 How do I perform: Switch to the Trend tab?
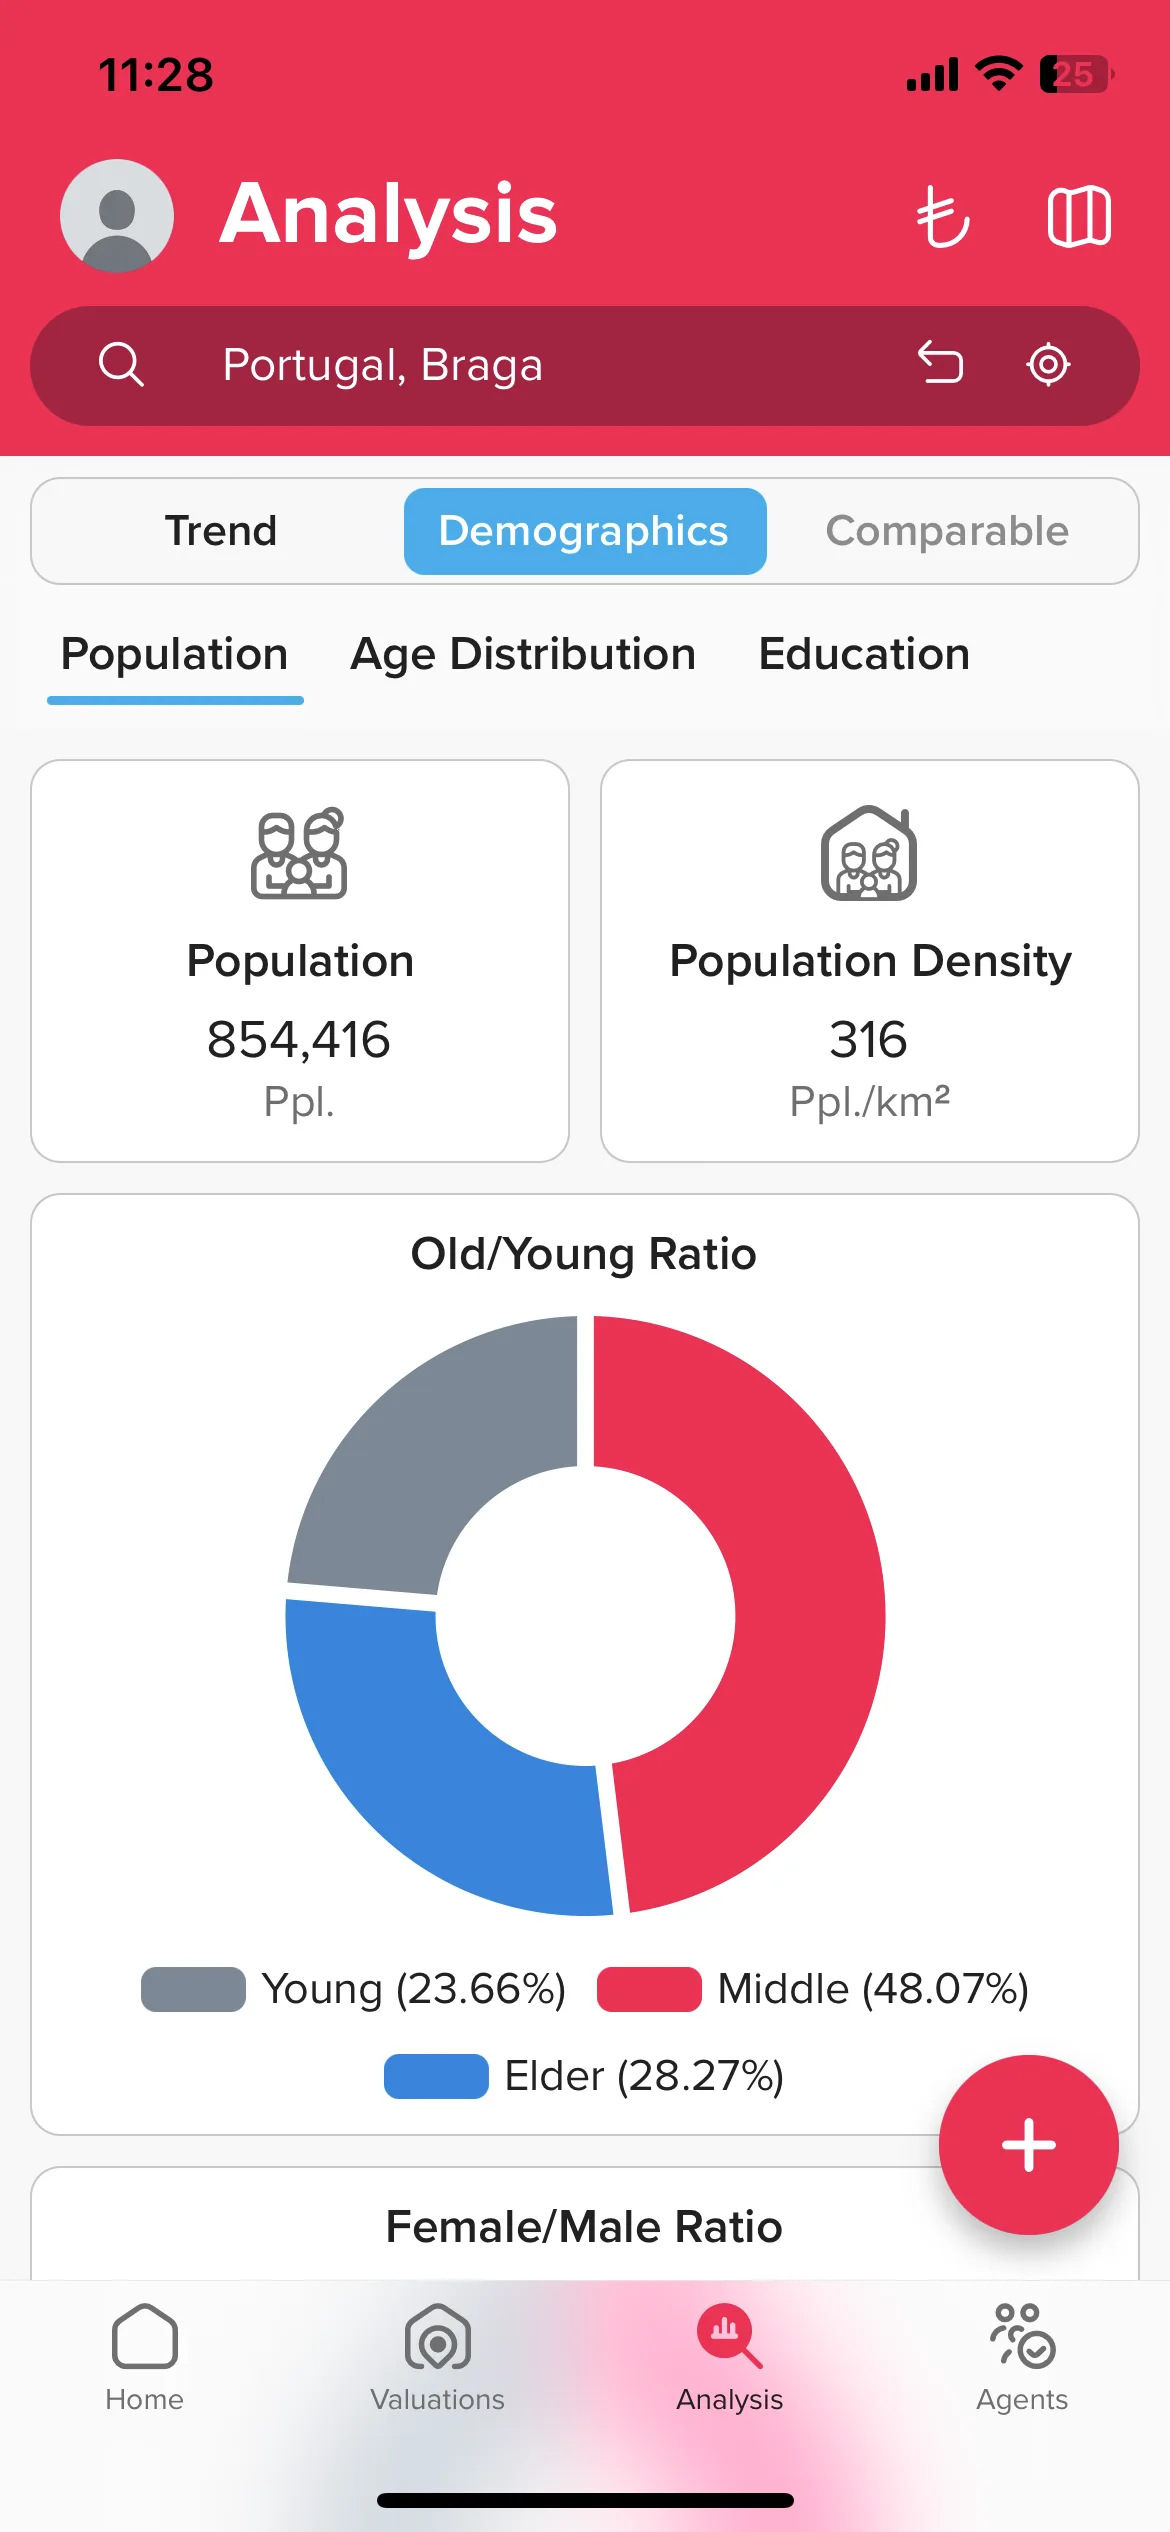tap(221, 531)
